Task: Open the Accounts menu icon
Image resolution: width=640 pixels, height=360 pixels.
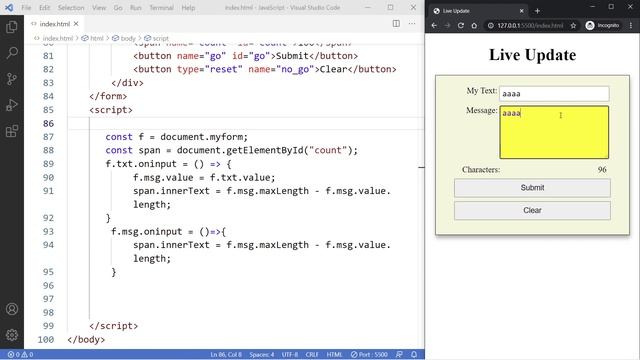Action: [12, 309]
